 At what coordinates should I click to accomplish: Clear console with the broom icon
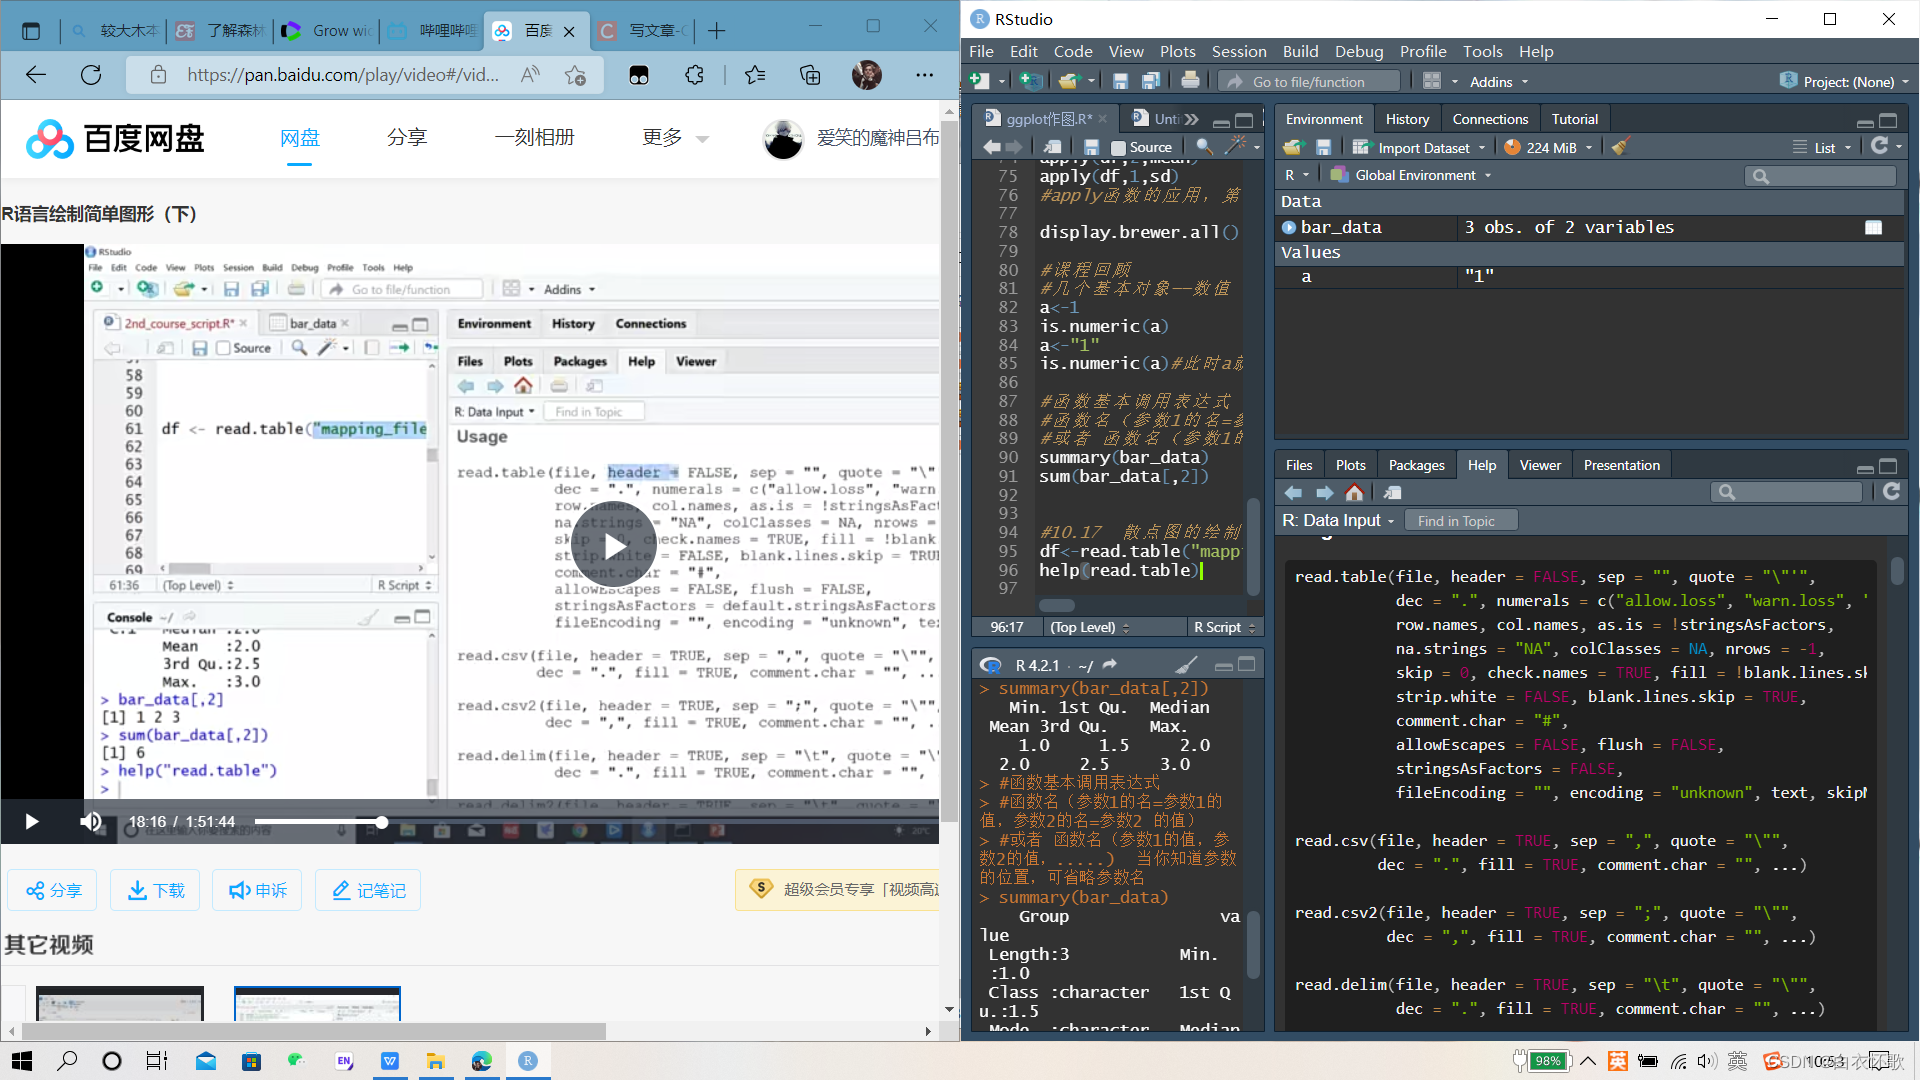pos(1186,665)
